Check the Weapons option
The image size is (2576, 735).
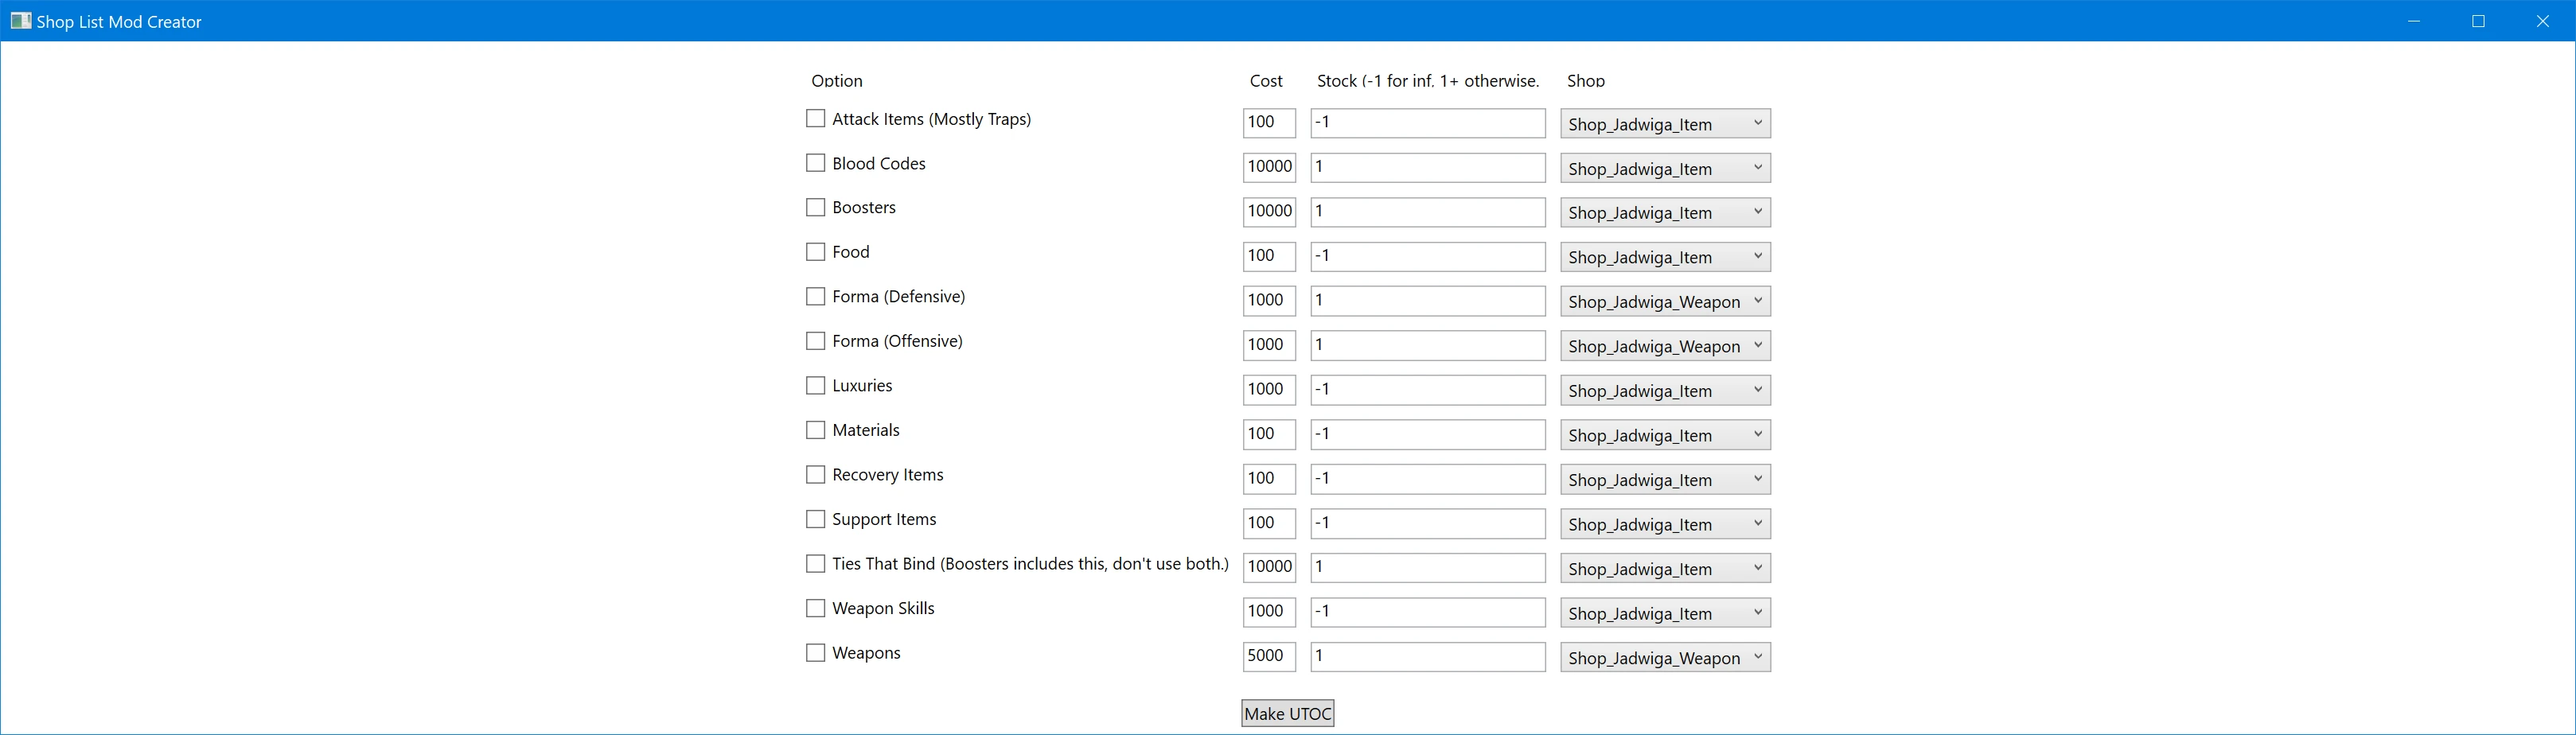pyautogui.click(x=815, y=652)
